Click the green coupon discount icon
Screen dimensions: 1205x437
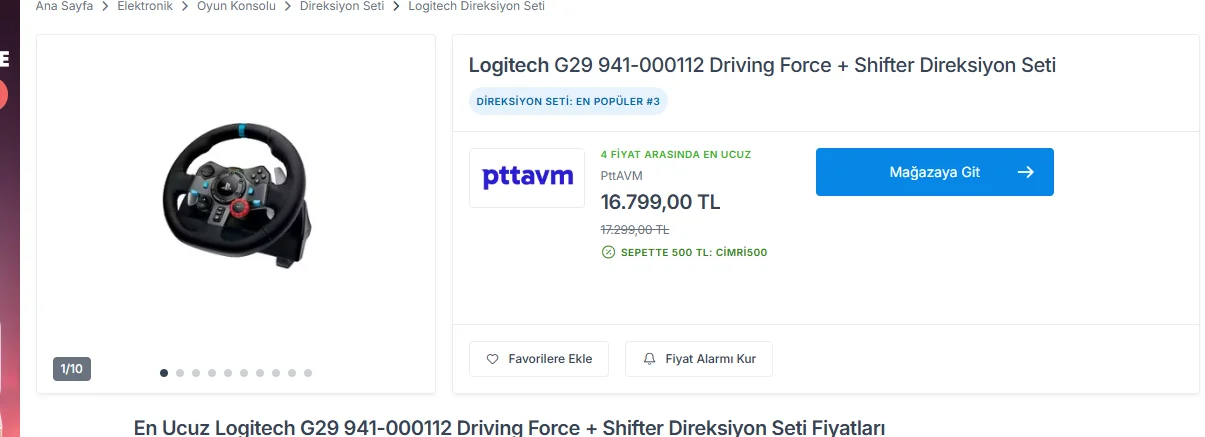[607, 252]
